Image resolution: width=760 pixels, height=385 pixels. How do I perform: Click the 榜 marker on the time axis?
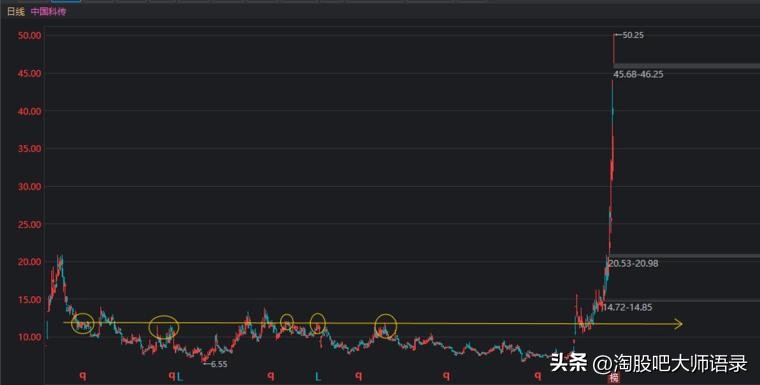[614, 378]
